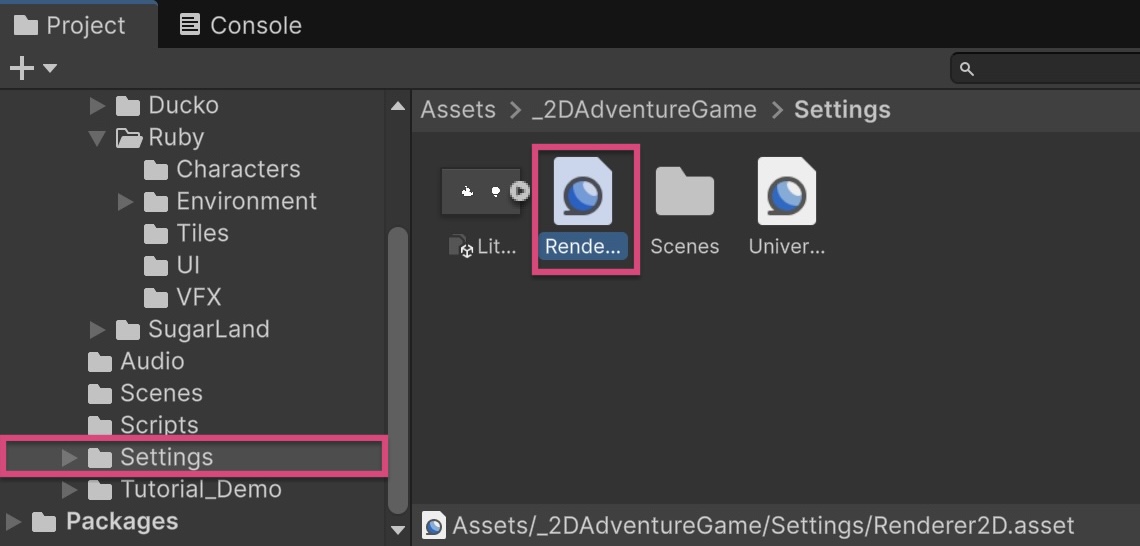Expand the Environment folder tree arrow
The height and width of the screenshot is (546, 1140).
pyautogui.click(x=125, y=201)
